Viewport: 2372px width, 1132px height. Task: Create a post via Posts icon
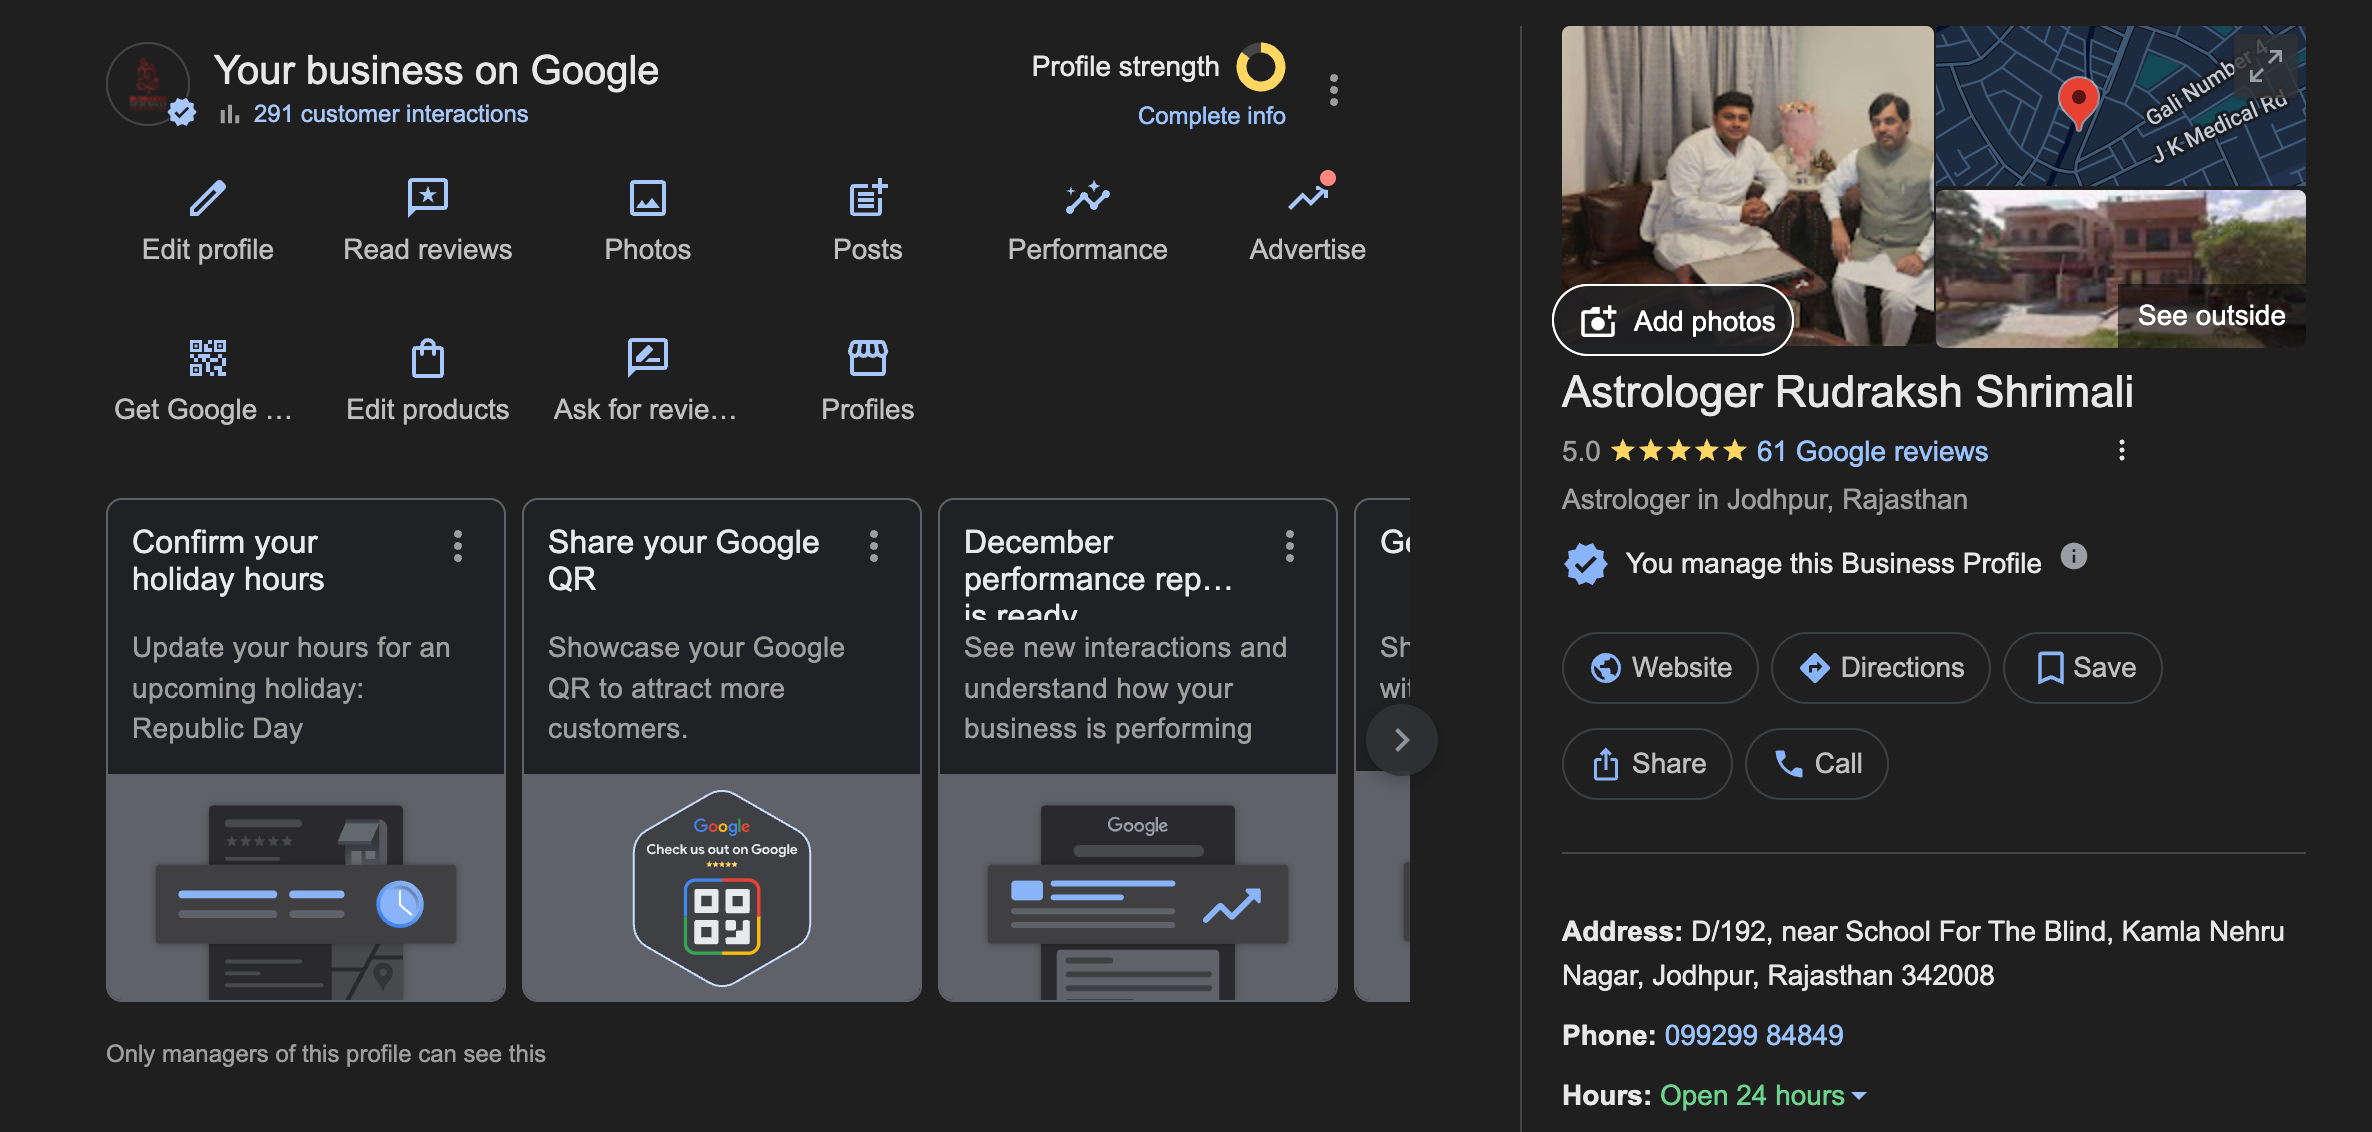(x=867, y=198)
